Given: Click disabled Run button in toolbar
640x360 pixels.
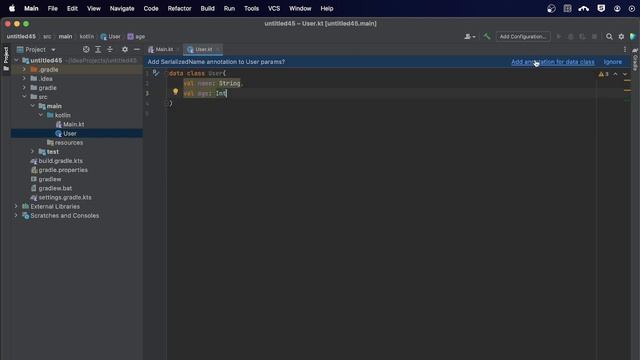Looking at the screenshot, I should pos(559,37).
